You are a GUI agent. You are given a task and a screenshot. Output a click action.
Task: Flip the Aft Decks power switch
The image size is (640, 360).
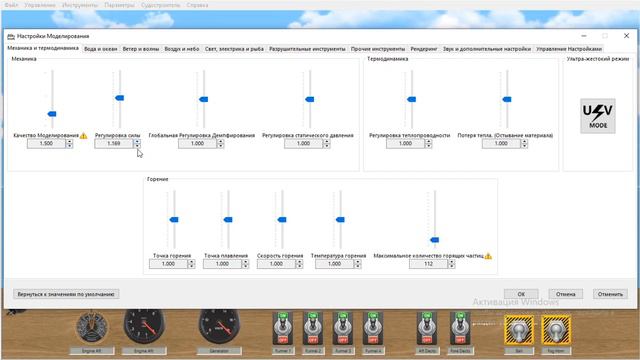coord(427,328)
